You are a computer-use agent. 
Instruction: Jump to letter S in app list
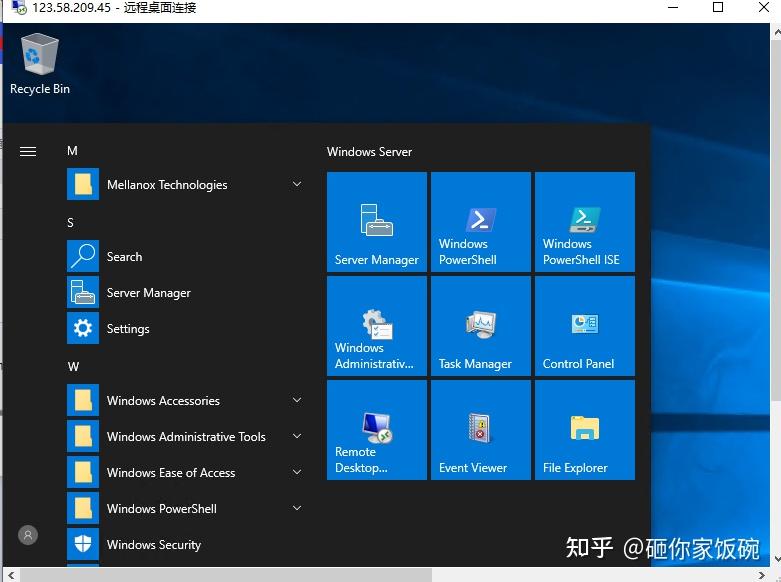click(70, 223)
